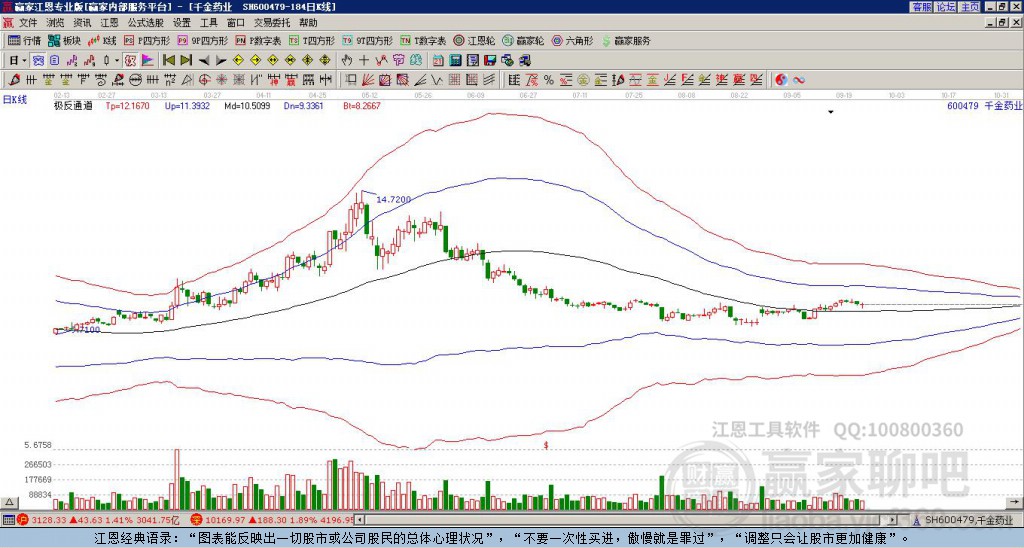1024x548 pixels.
Task: Open the 日 period dropdown
Action: click(x=18, y=60)
